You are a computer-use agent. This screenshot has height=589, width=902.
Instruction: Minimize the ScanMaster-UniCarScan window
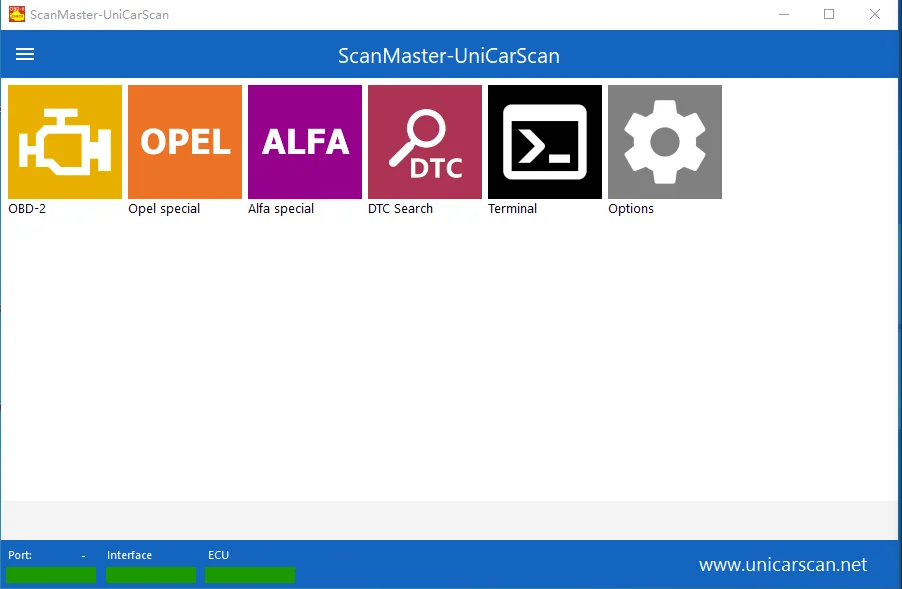pos(783,14)
